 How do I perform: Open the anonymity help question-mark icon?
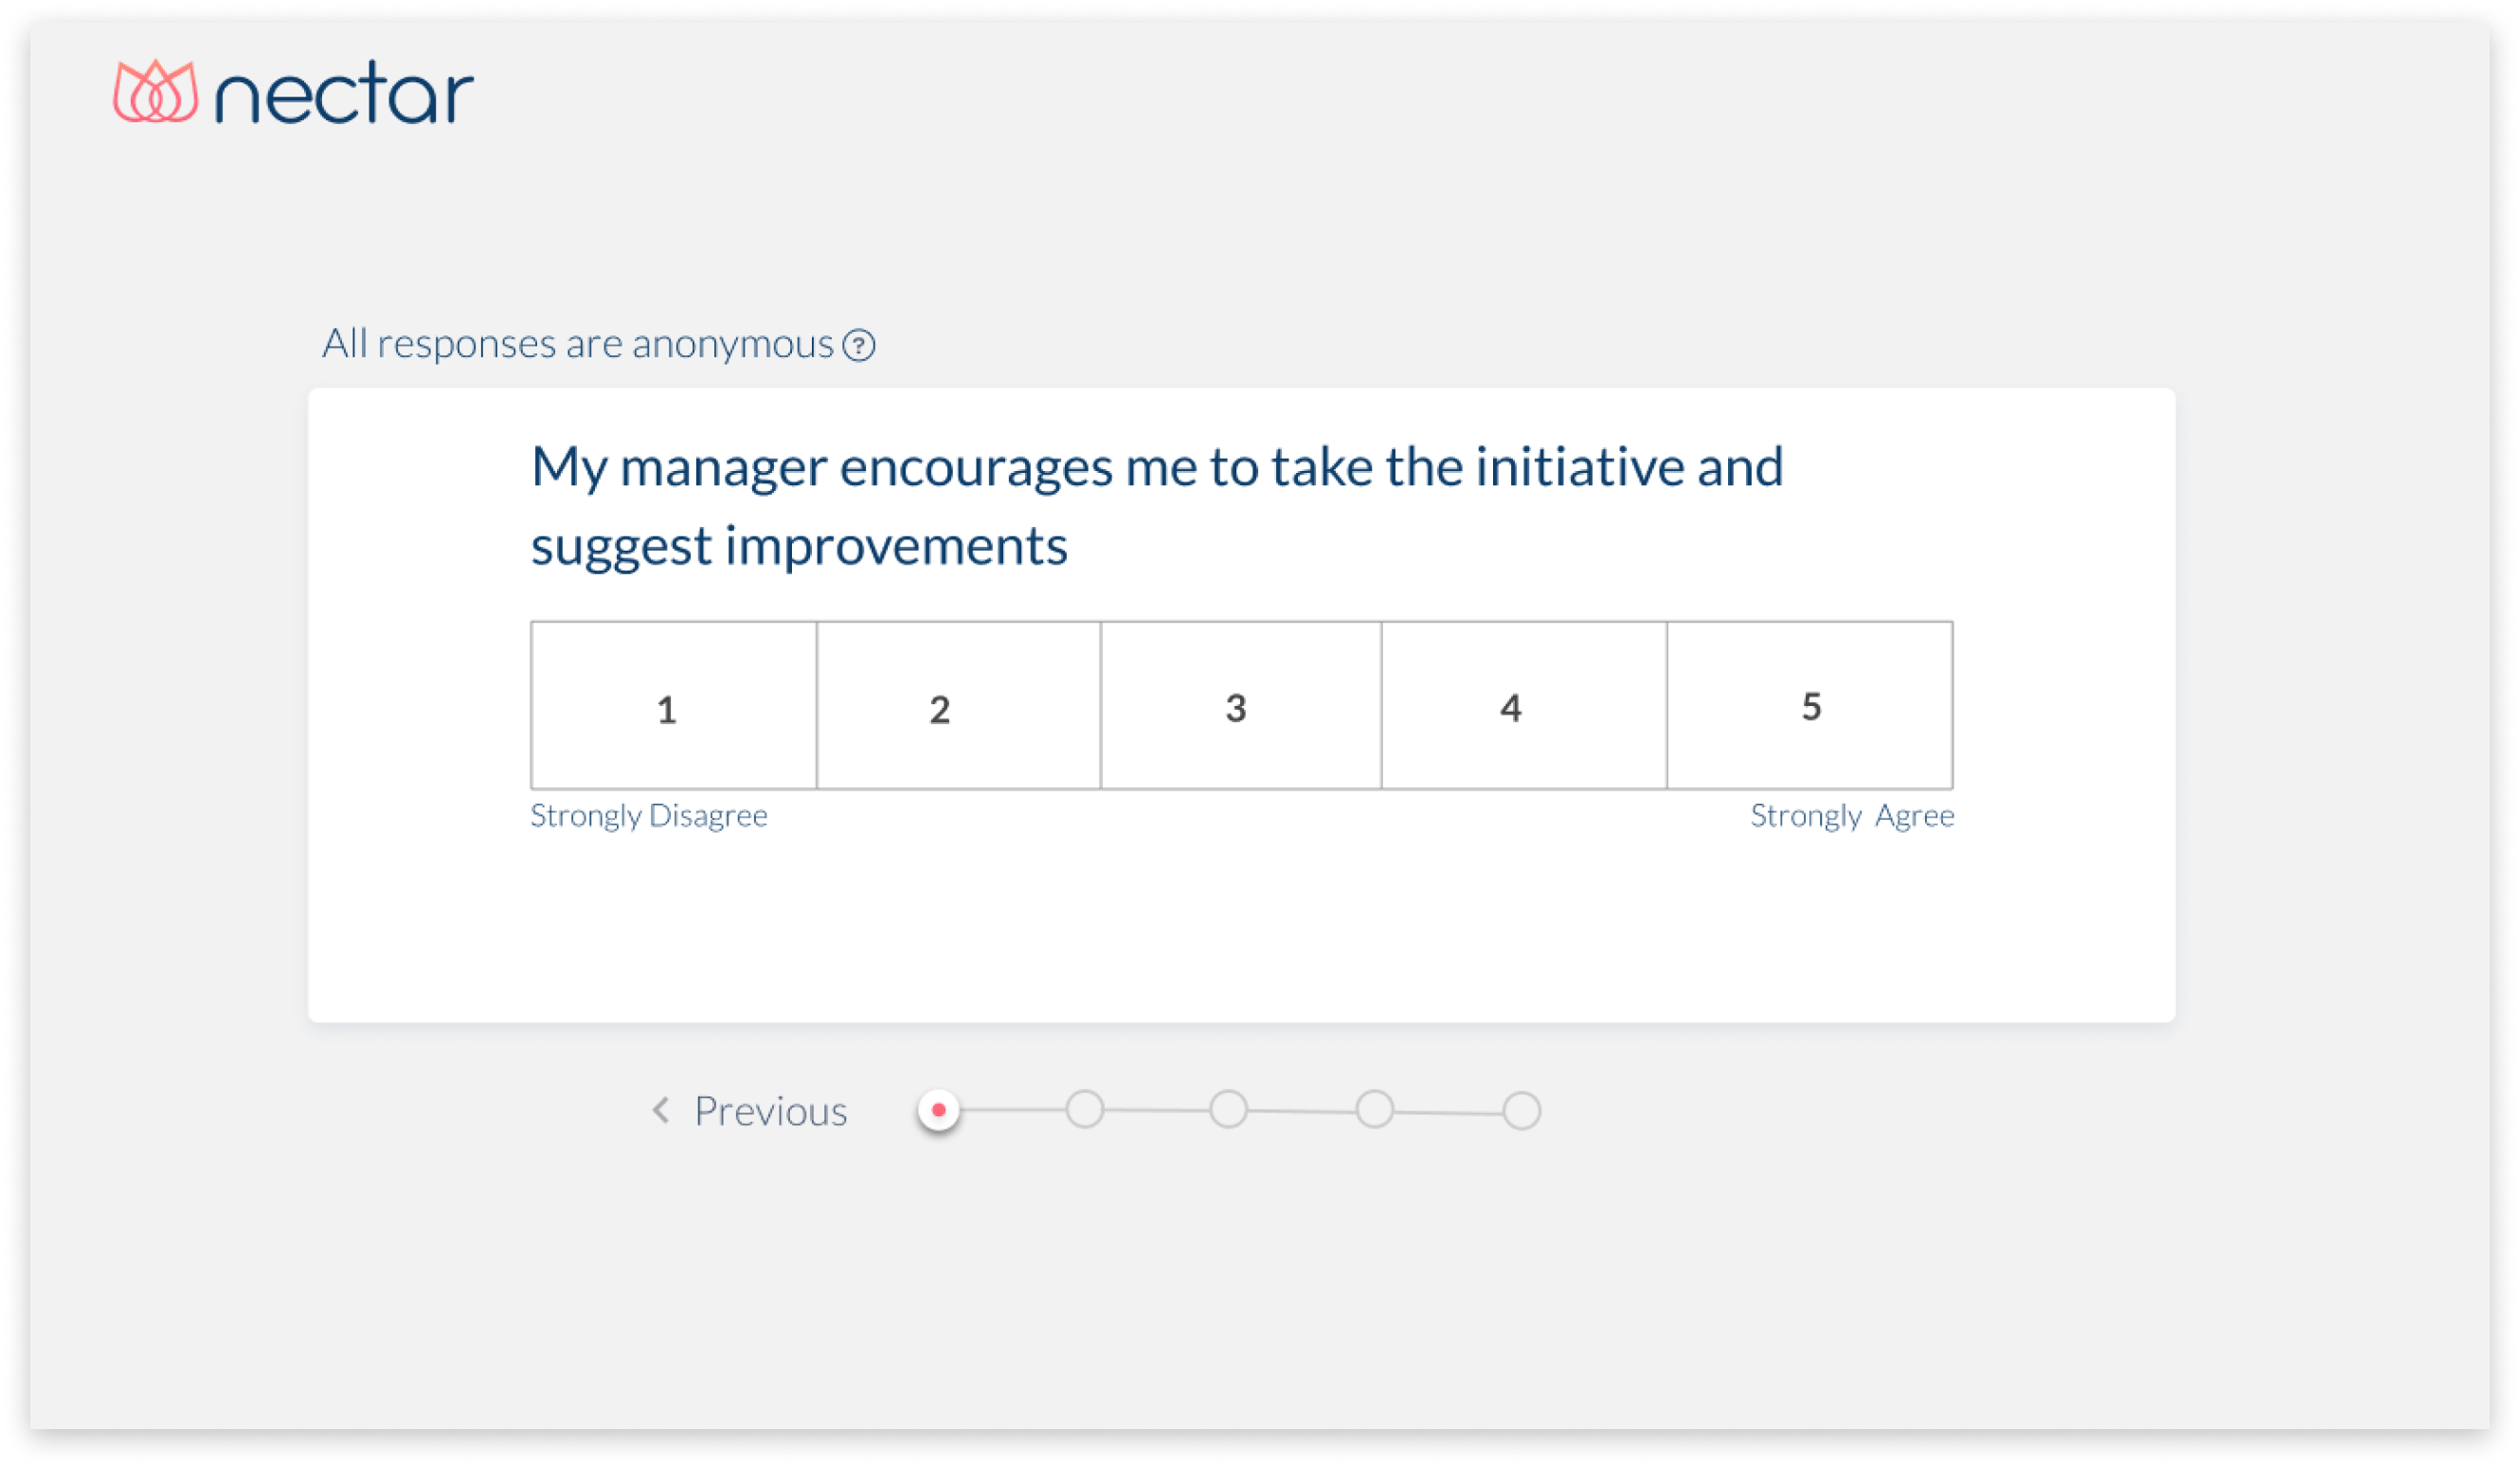(859, 345)
